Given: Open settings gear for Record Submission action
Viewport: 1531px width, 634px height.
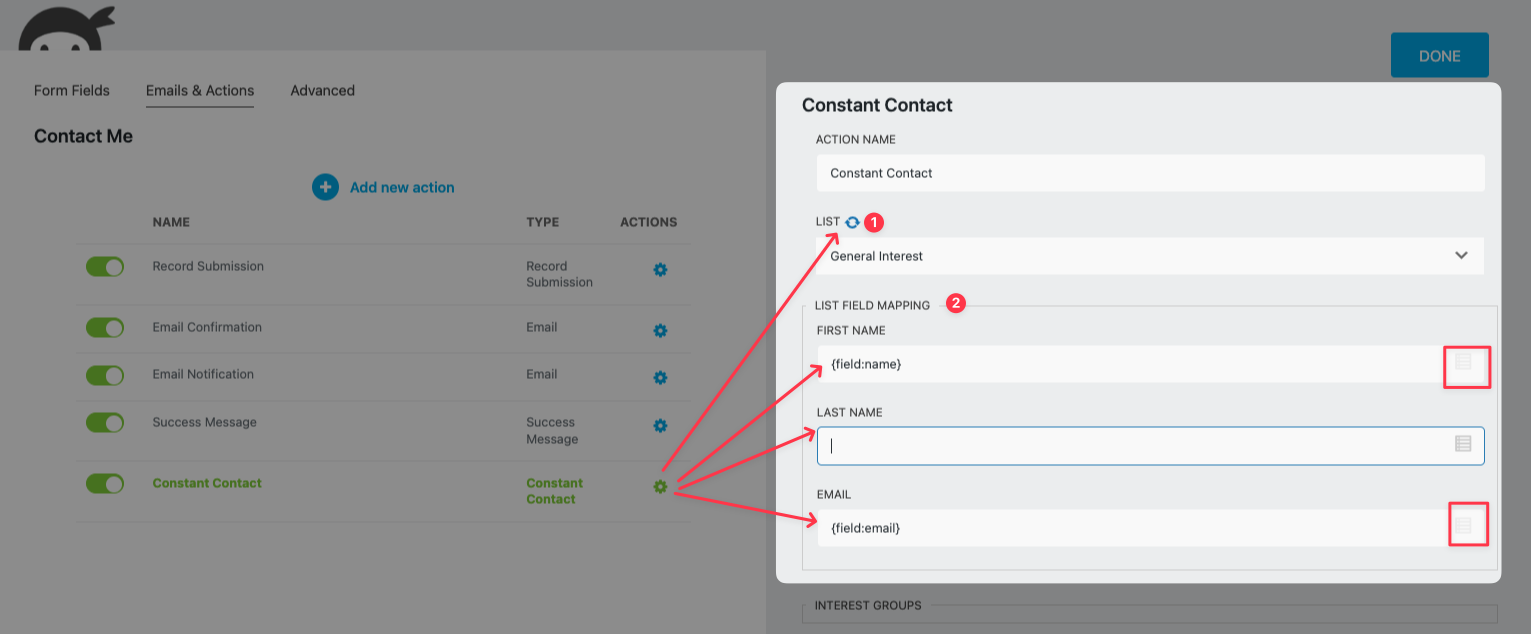Looking at the screenshot, I should (660, 270).
